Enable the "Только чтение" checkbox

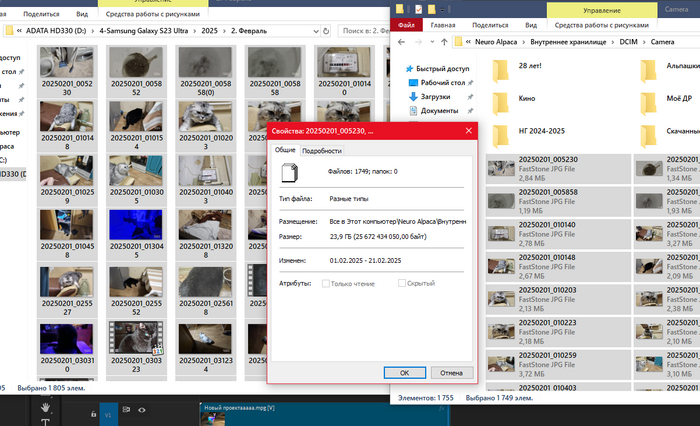[x=327, y=284]
